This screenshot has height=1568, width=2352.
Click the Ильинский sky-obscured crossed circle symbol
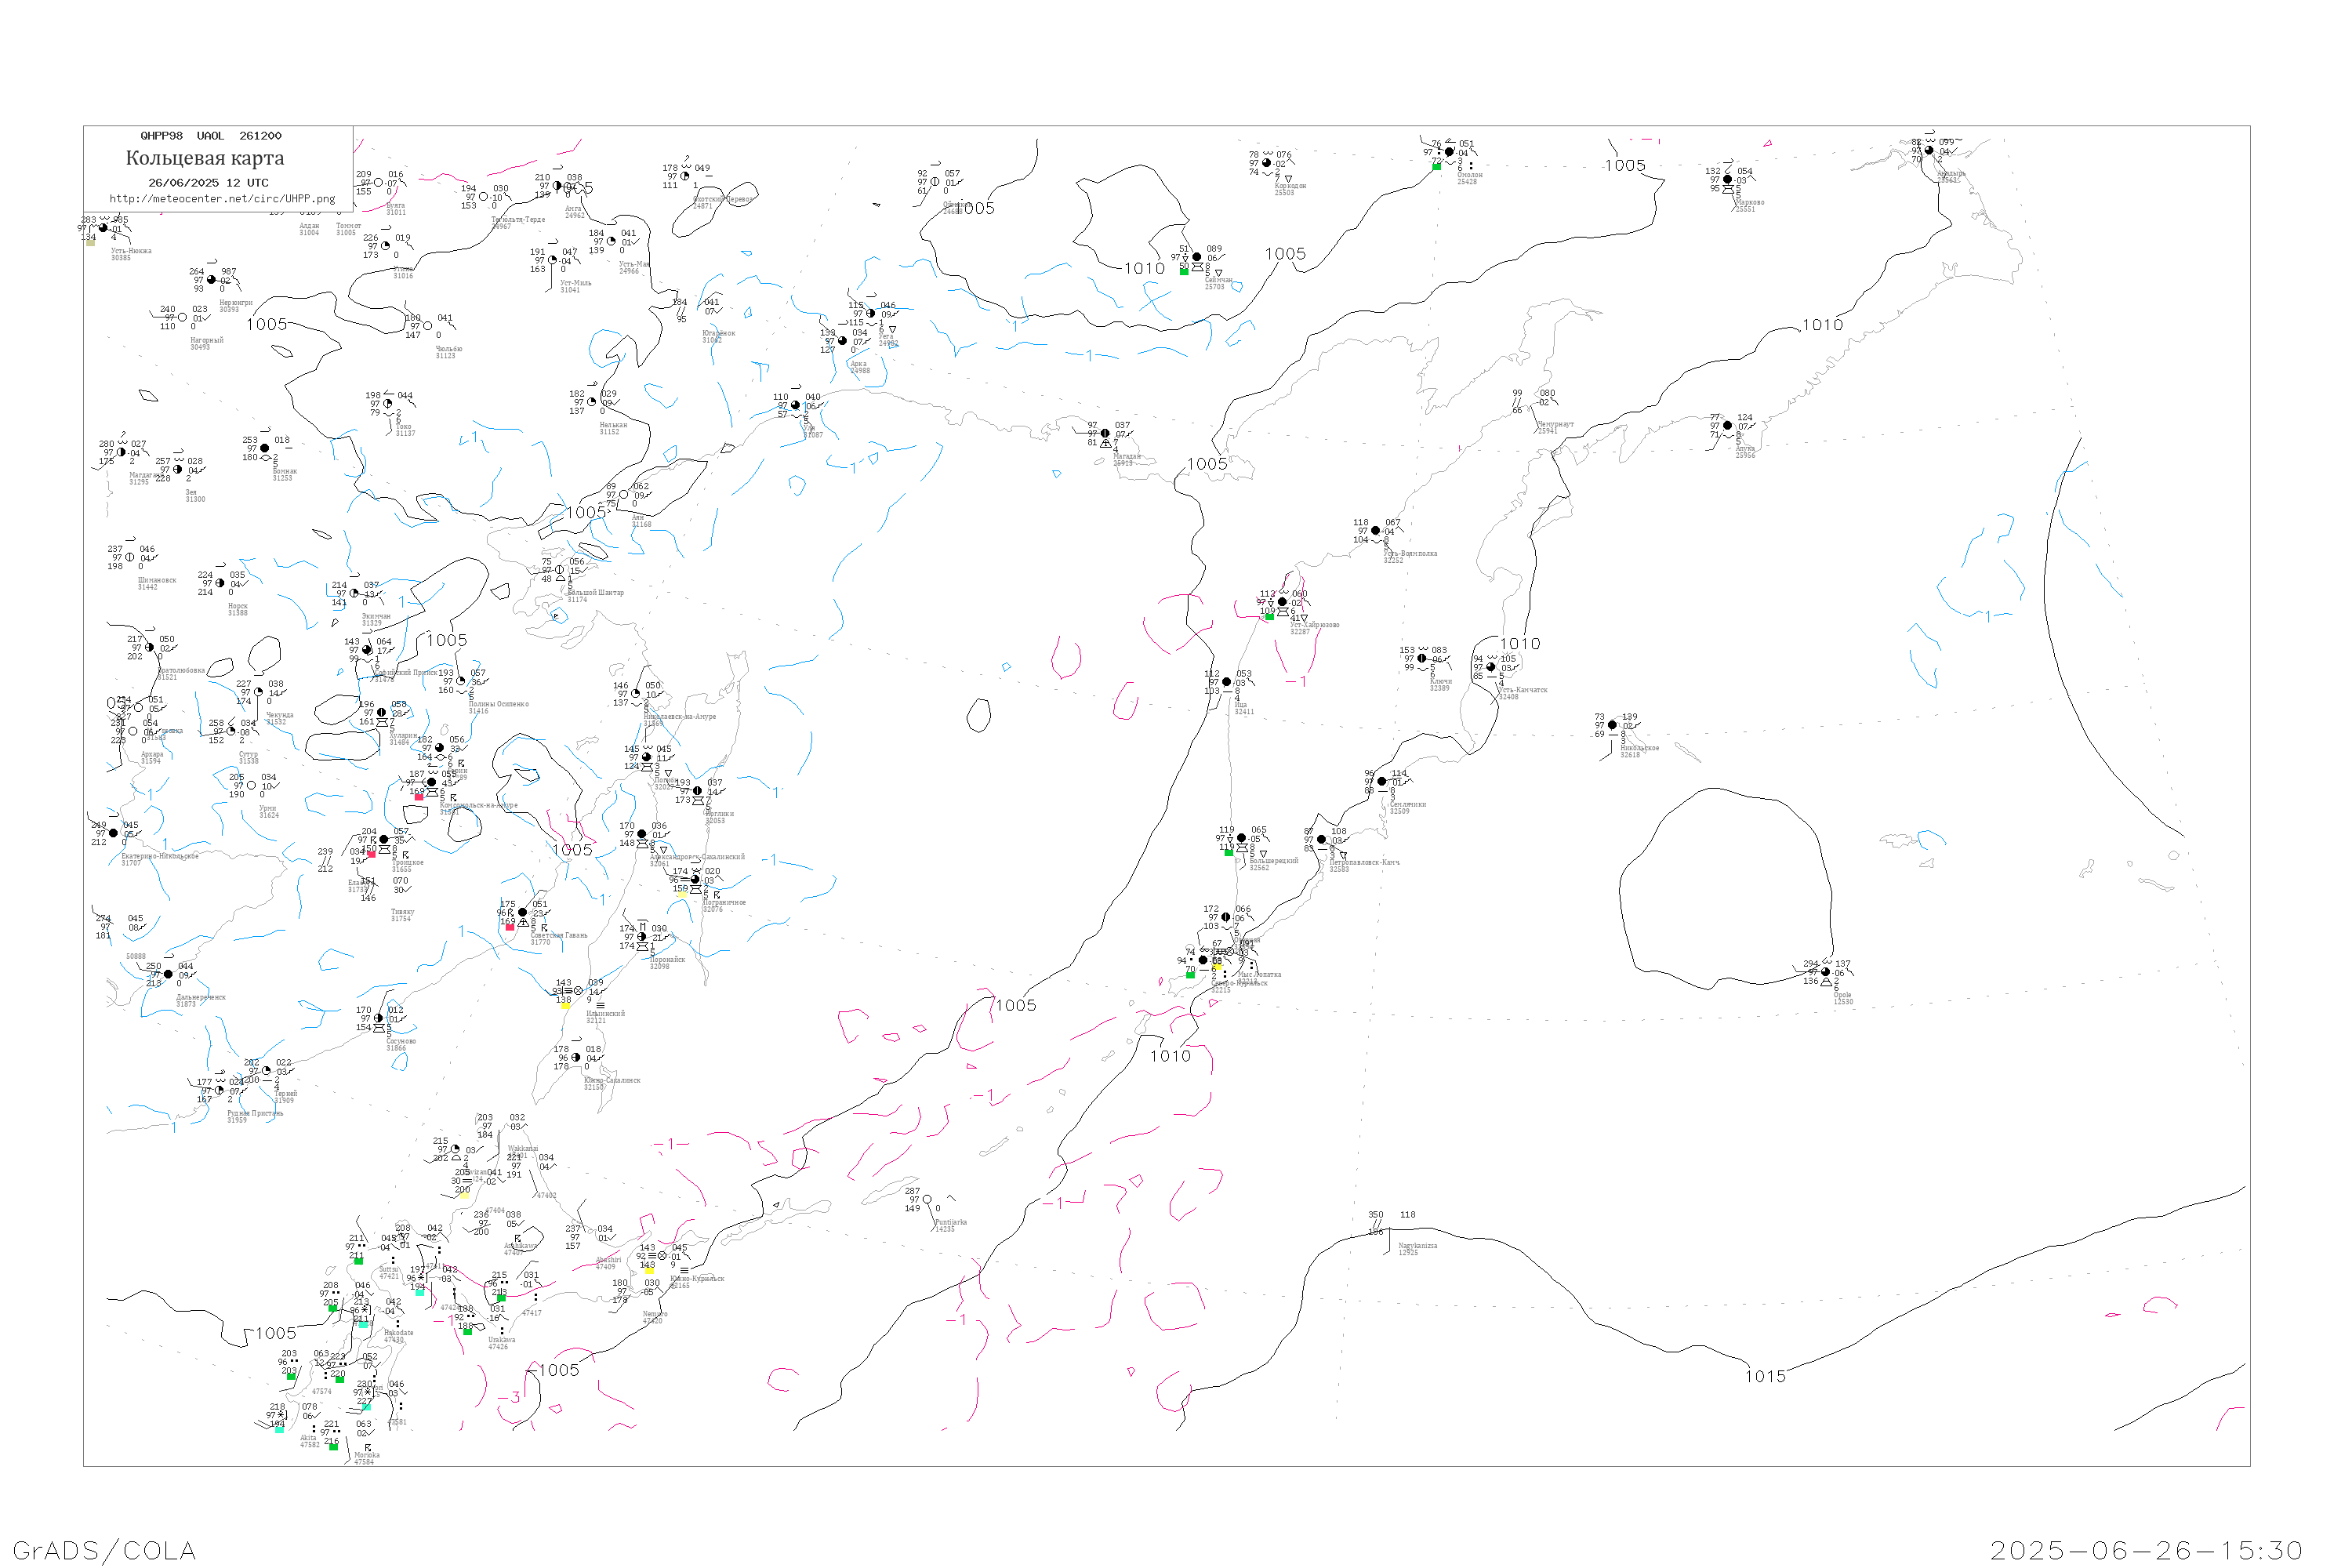(578, 991)
